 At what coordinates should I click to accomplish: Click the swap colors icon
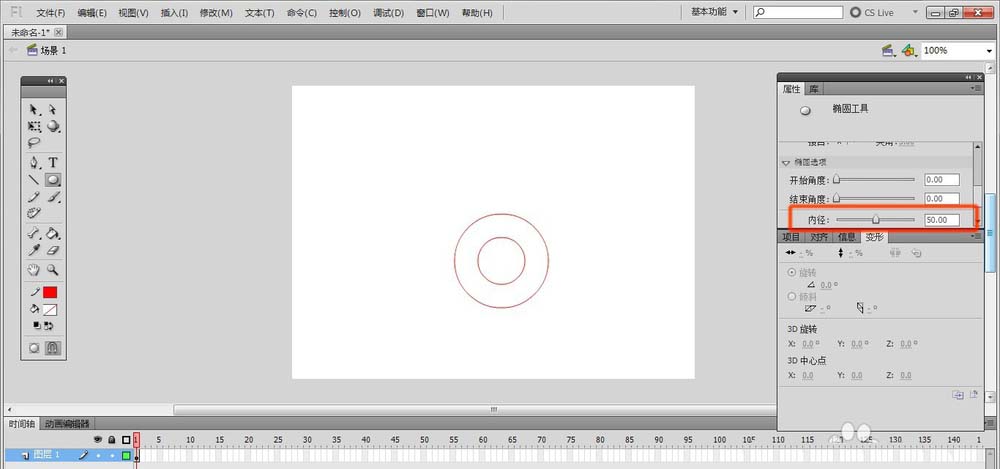pos(49,325)
